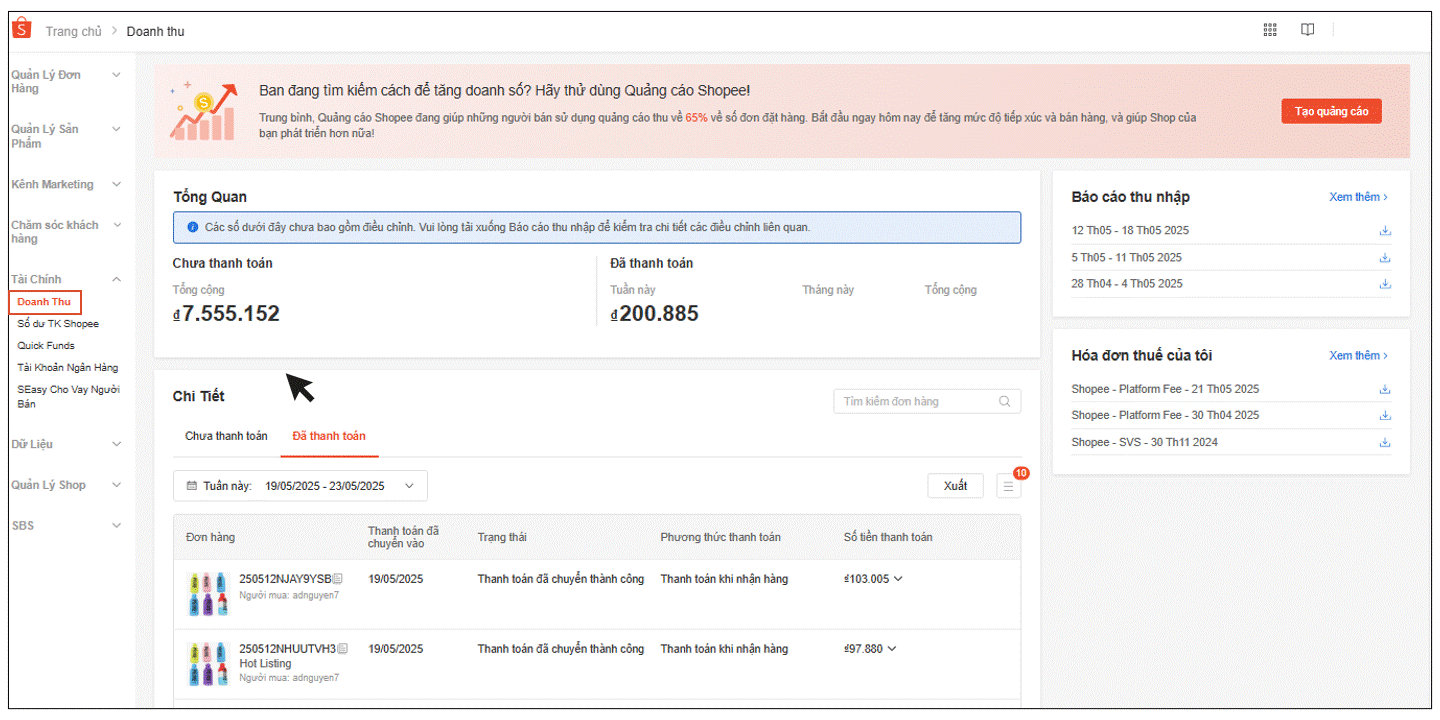Copy order ID 250512NJAY9YSB
1440x720 pixels.
(338, 579)
